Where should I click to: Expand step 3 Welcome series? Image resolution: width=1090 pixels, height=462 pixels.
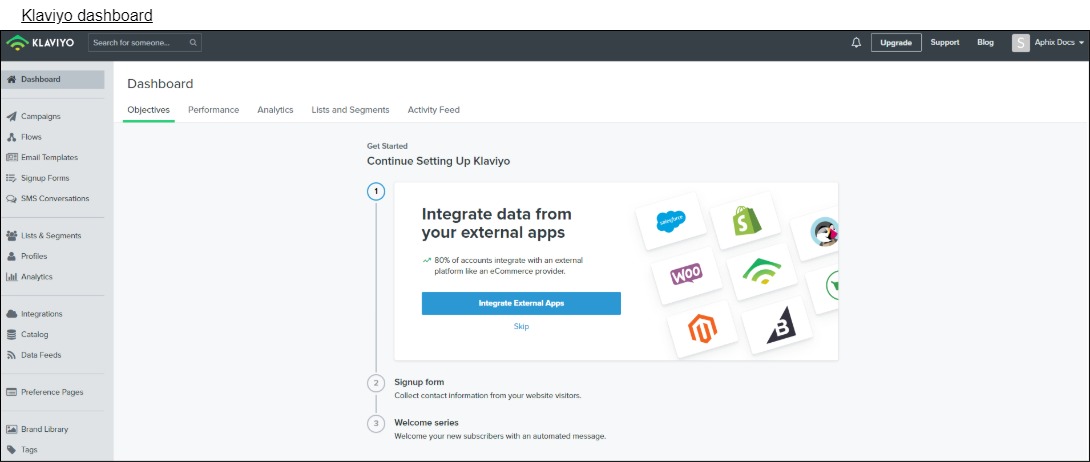[x=426, y=423]
